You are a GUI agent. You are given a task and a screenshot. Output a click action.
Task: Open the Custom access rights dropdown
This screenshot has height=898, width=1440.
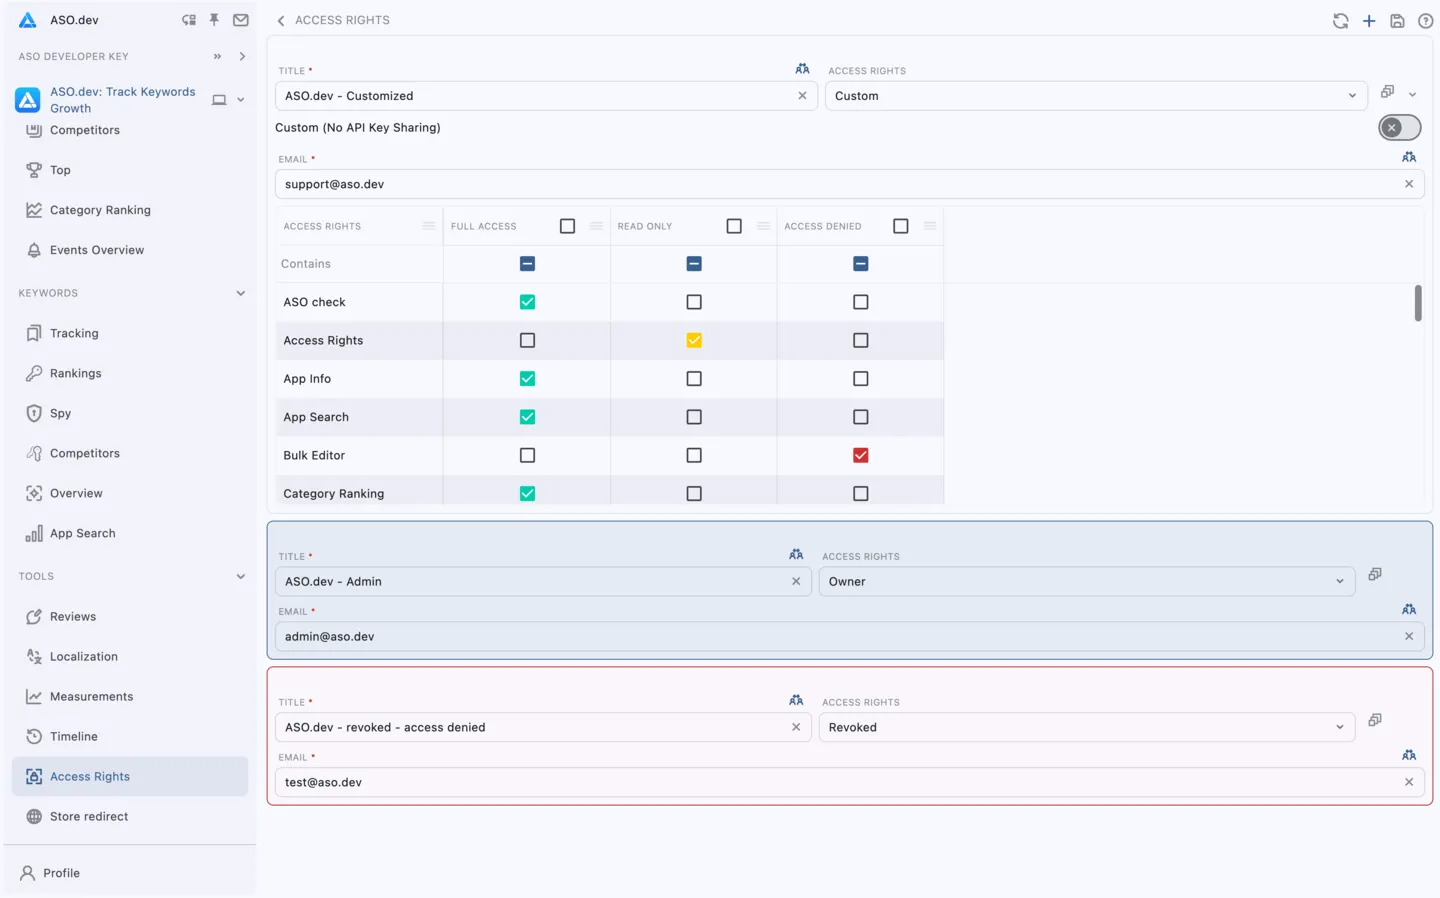tap(1095, 96)
